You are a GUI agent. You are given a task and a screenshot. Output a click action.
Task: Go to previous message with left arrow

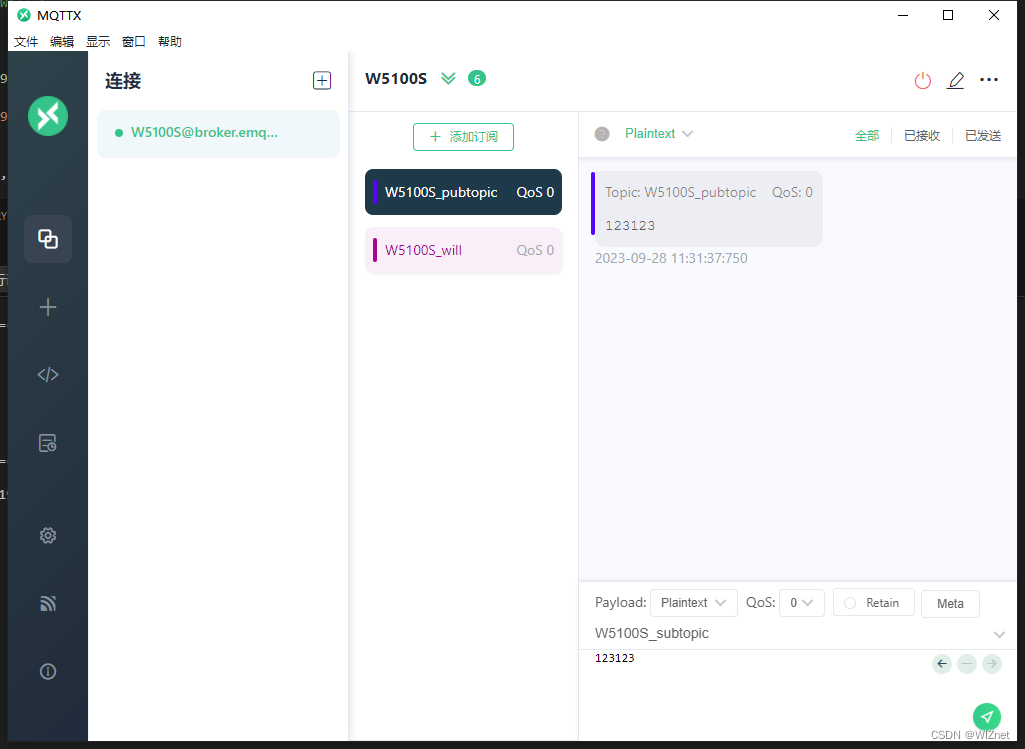coord(941,664)
